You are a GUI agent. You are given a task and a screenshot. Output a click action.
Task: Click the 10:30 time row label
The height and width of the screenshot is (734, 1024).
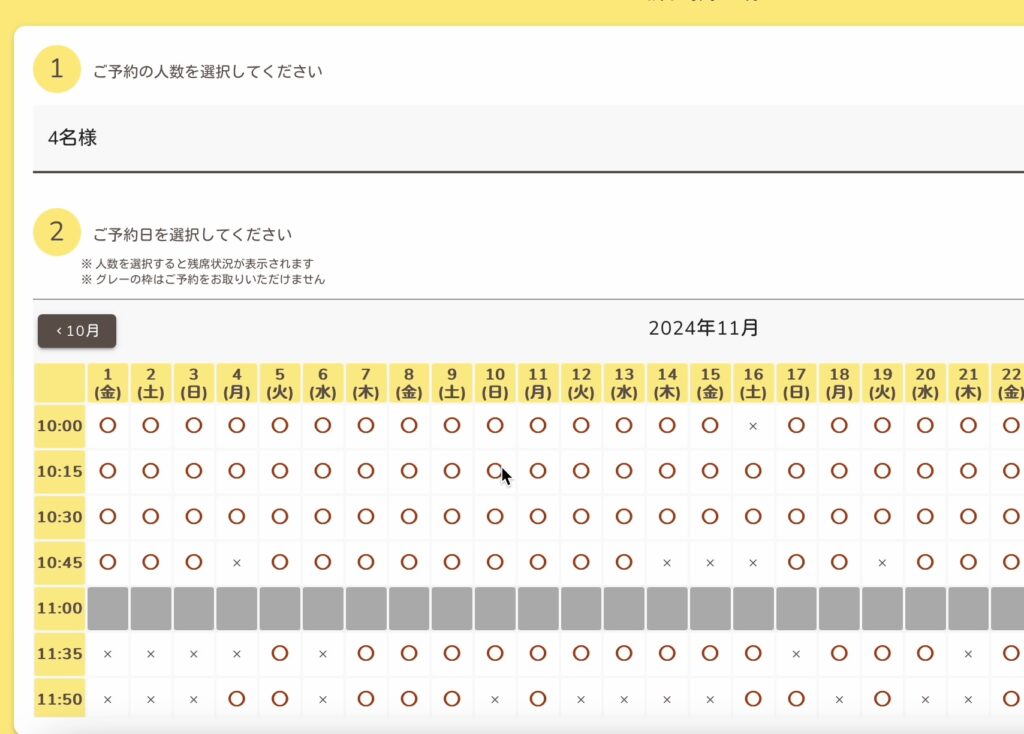point(59,517)
